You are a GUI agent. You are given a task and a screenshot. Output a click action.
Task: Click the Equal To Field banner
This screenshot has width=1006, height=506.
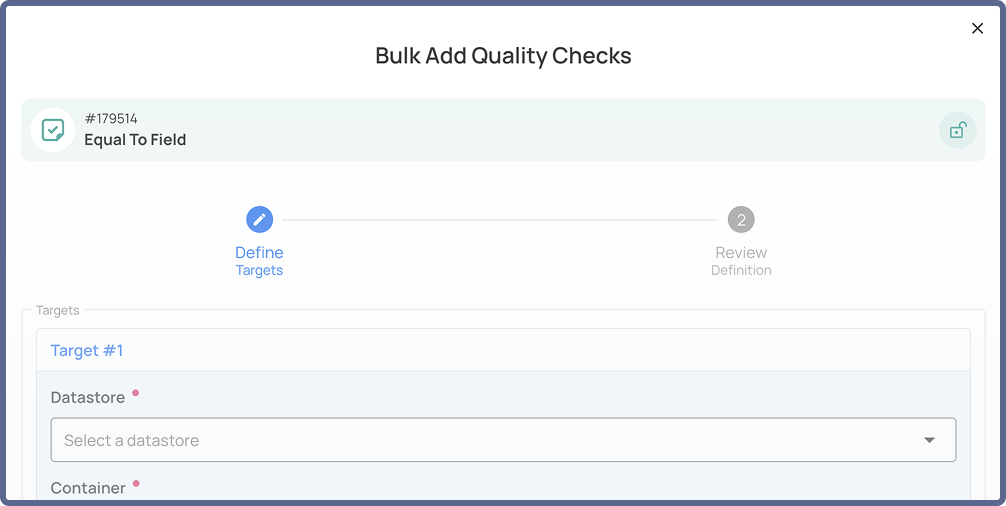click(x=503, y=130)
